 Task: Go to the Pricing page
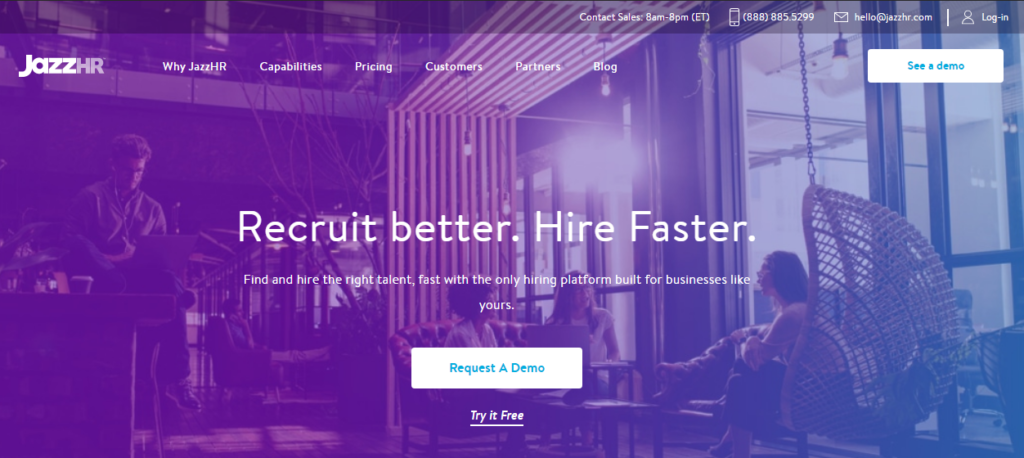coord(374,67)
